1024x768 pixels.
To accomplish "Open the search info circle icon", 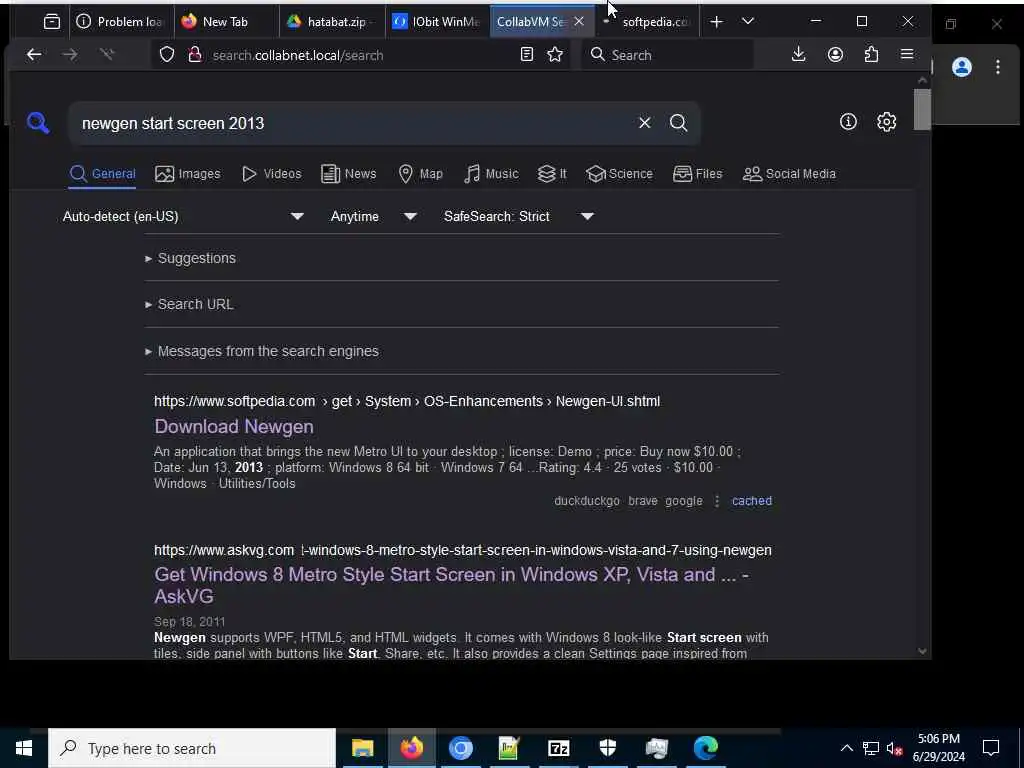I will [x=848, y=121].
